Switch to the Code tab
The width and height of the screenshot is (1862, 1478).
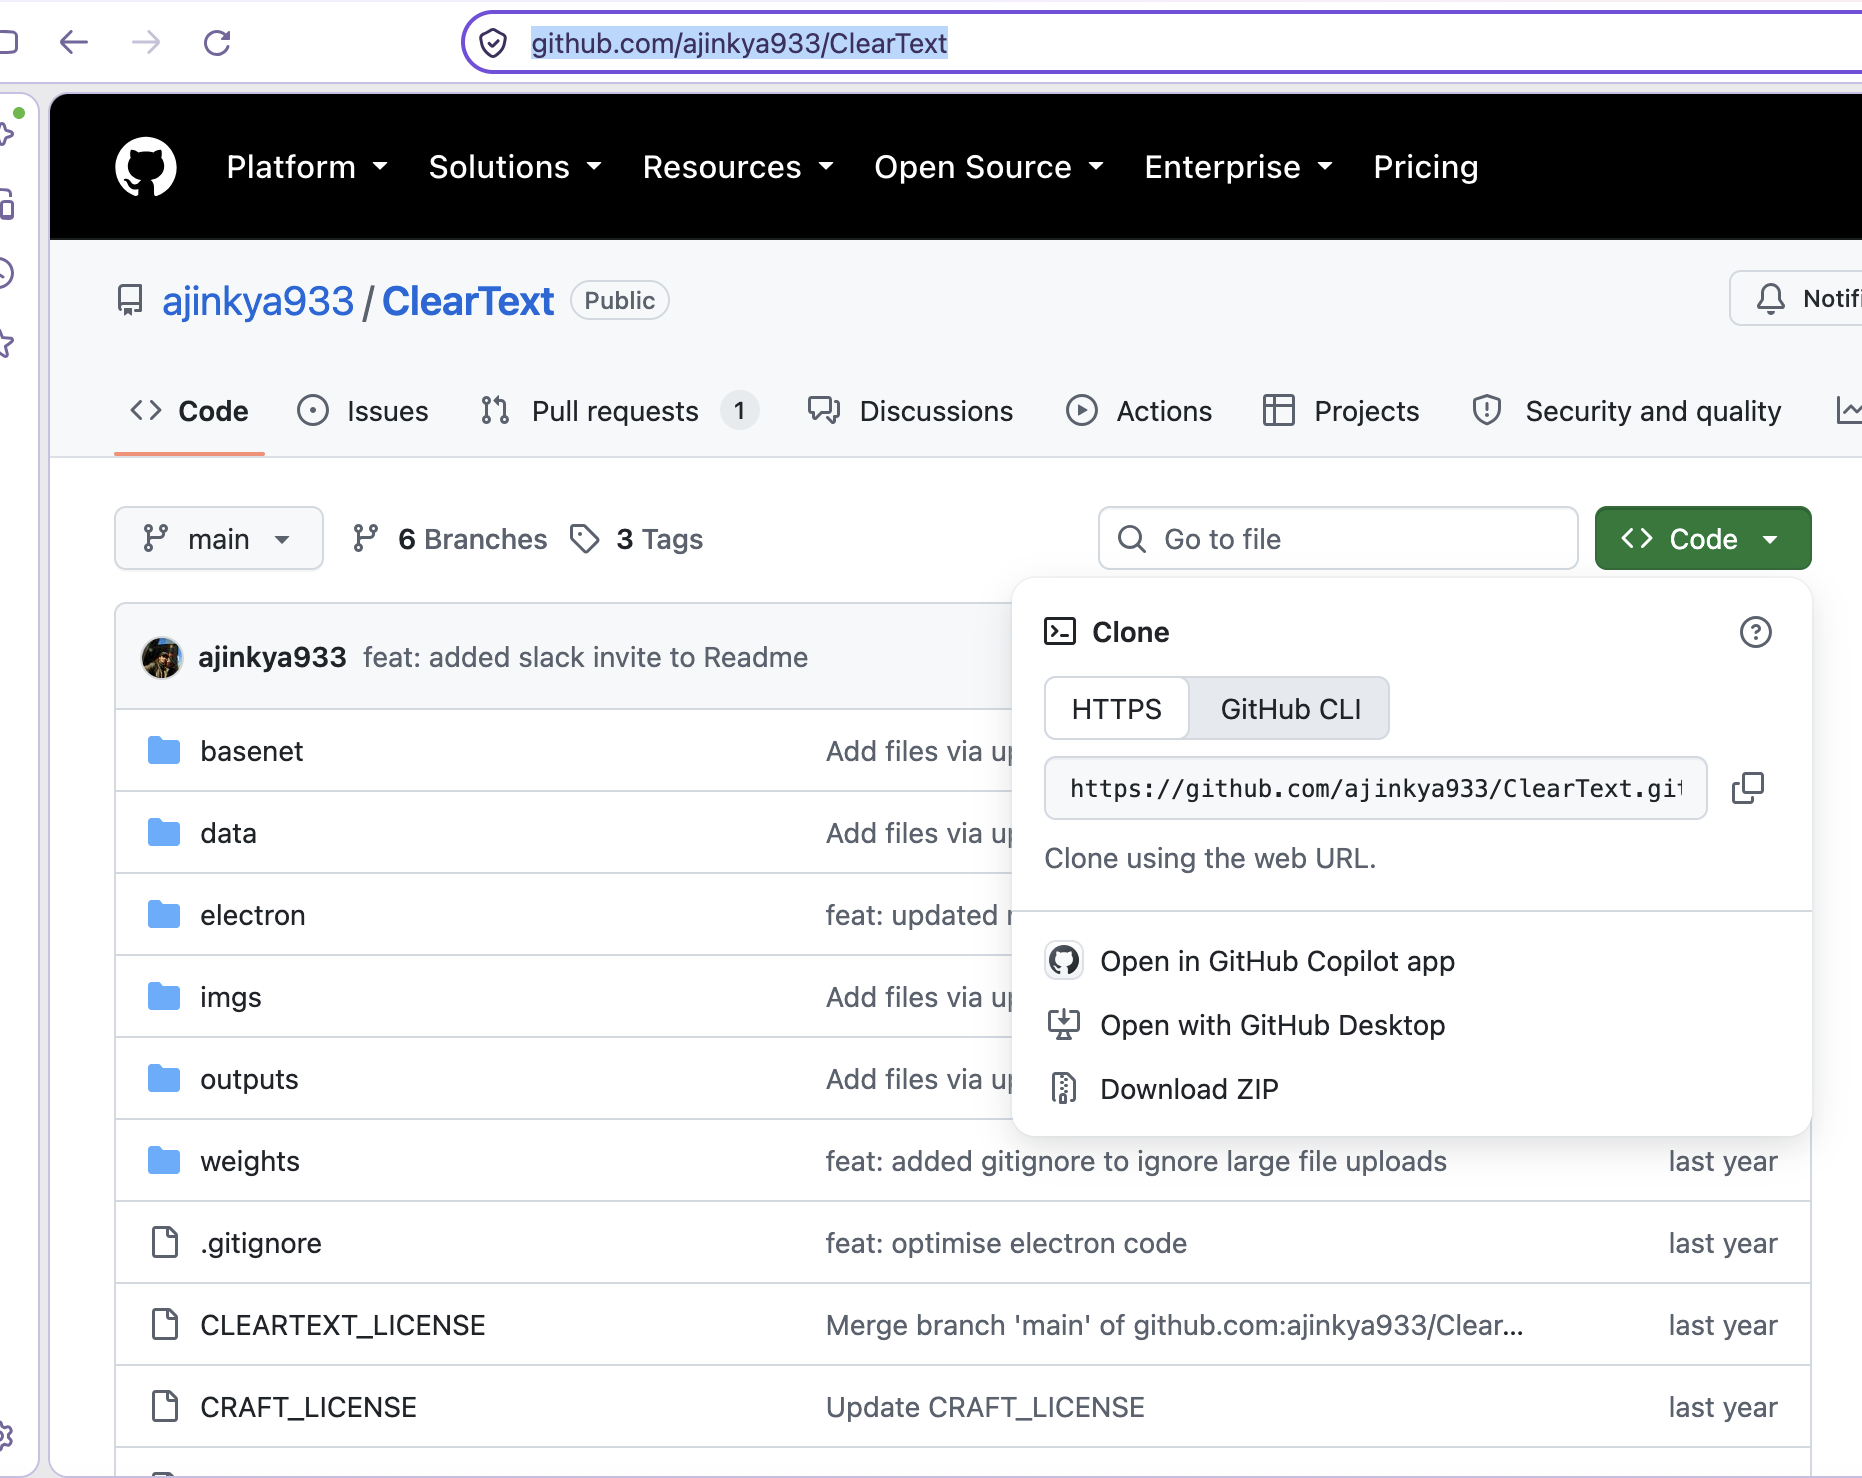tap(189, 411)
